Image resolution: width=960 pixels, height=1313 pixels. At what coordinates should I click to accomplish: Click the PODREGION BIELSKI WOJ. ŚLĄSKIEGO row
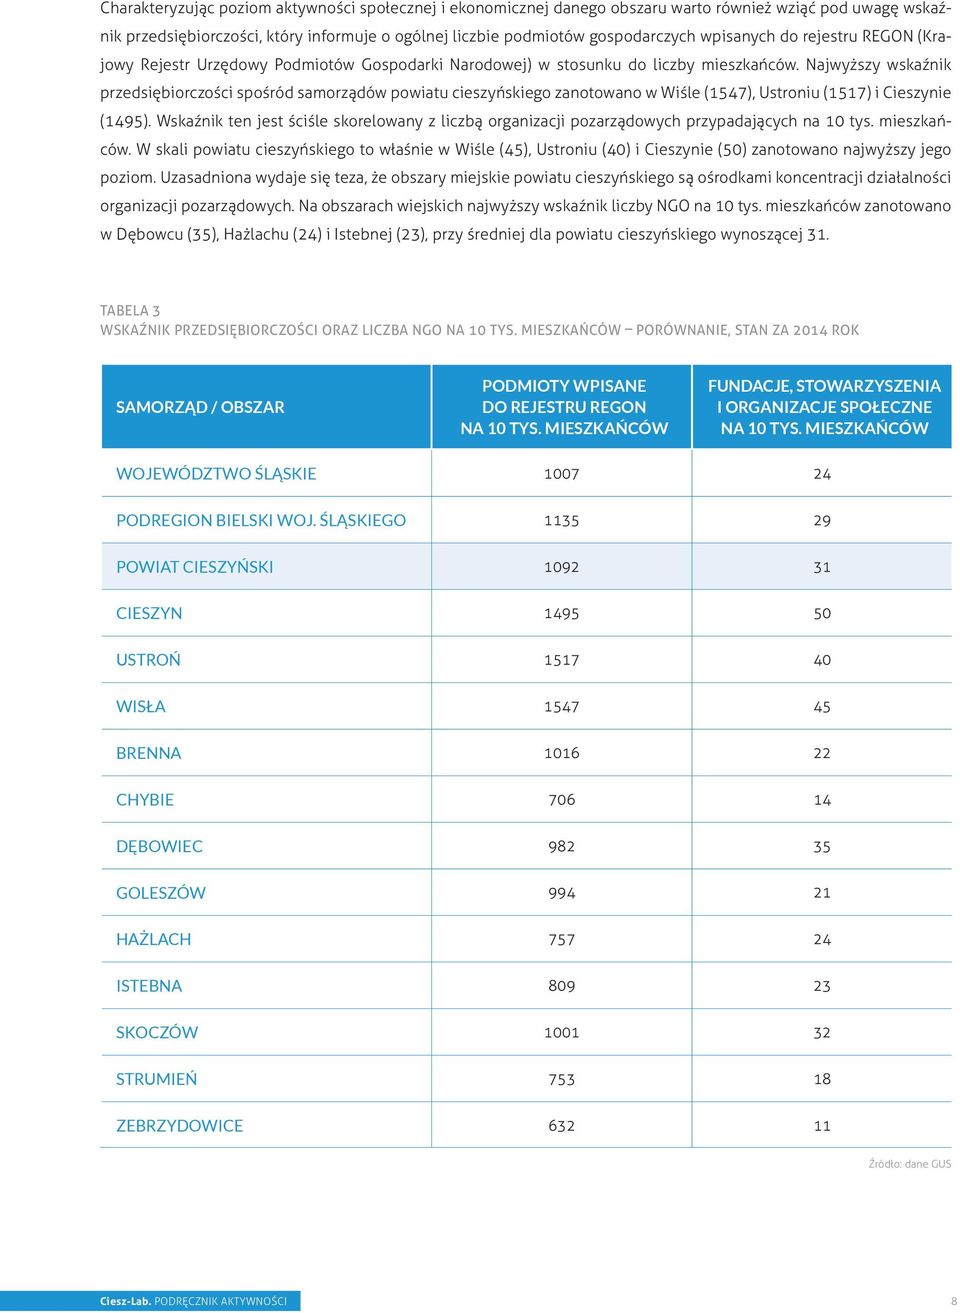[526, 520]
